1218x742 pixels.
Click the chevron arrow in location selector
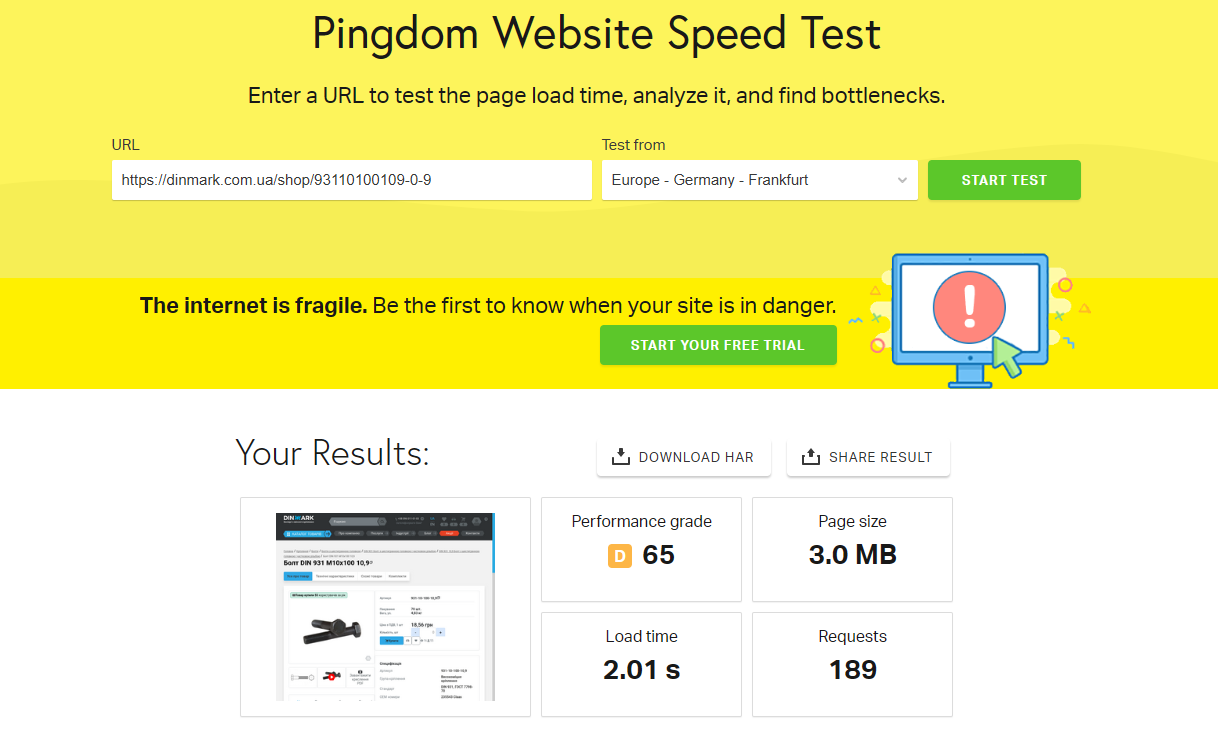[x=901, y=180]
